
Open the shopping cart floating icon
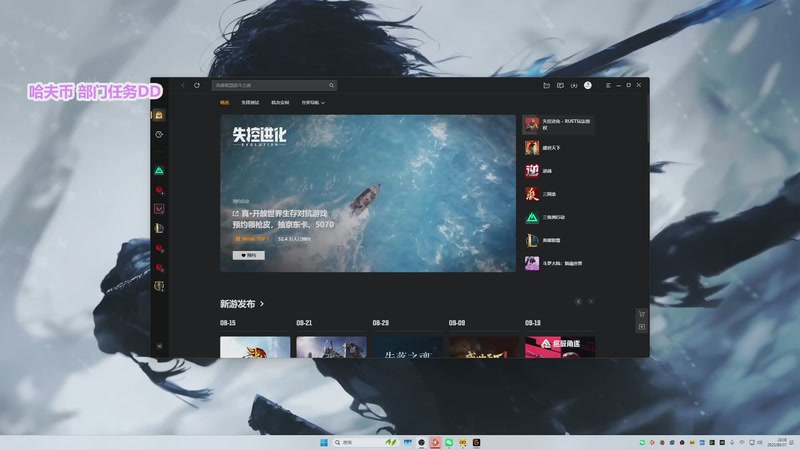point(642,314)
